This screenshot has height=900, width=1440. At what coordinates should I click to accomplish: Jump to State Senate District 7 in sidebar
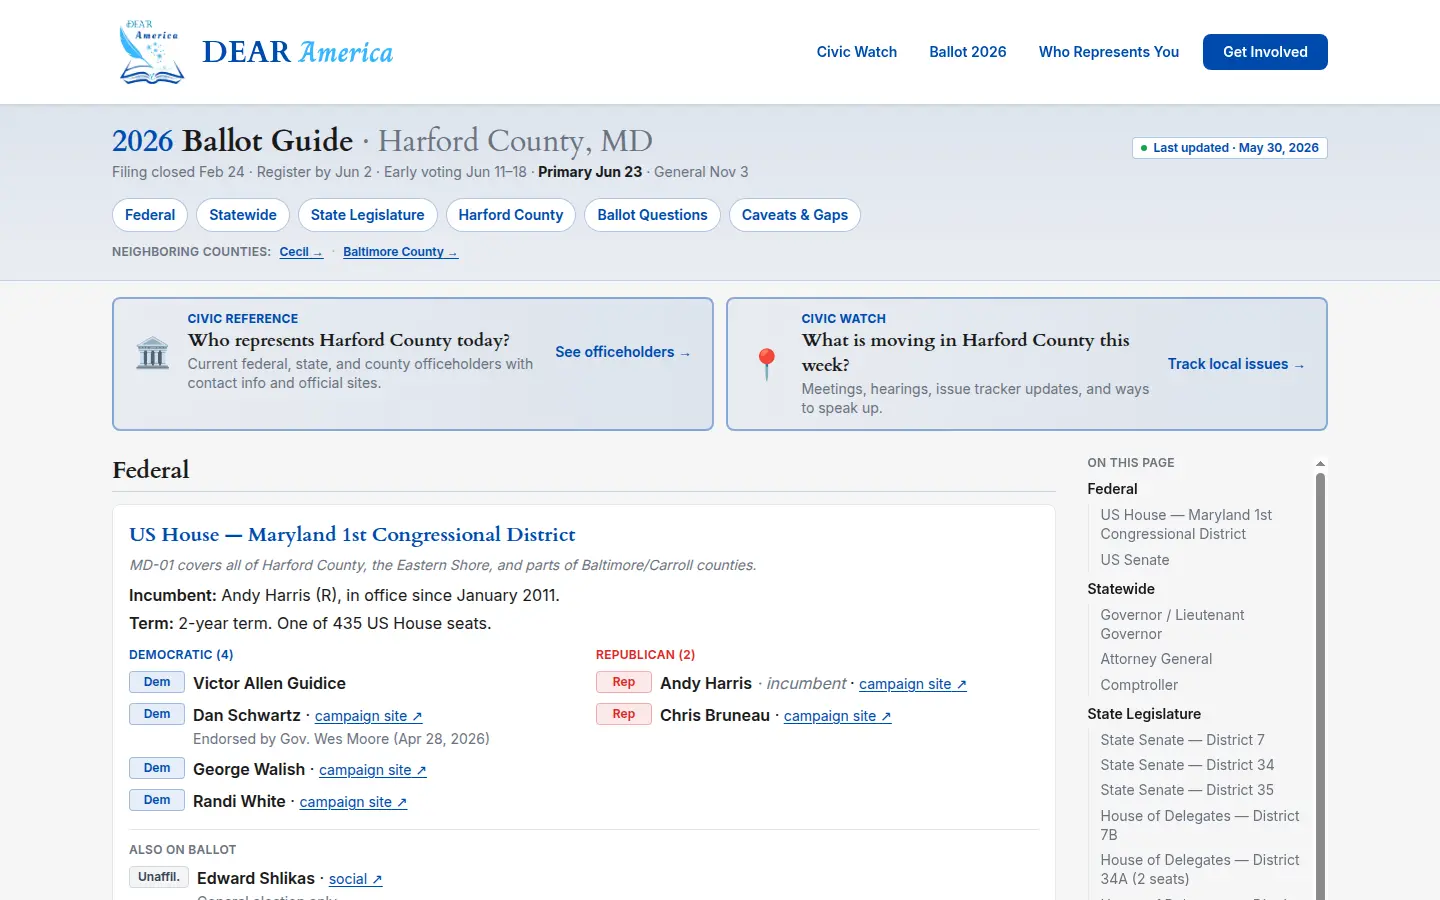(1182, 740)
